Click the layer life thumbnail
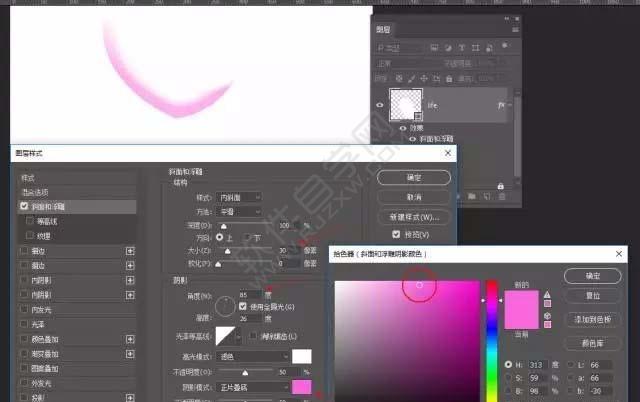The width and height of the screenshot is (640, 402). (405, 104)
